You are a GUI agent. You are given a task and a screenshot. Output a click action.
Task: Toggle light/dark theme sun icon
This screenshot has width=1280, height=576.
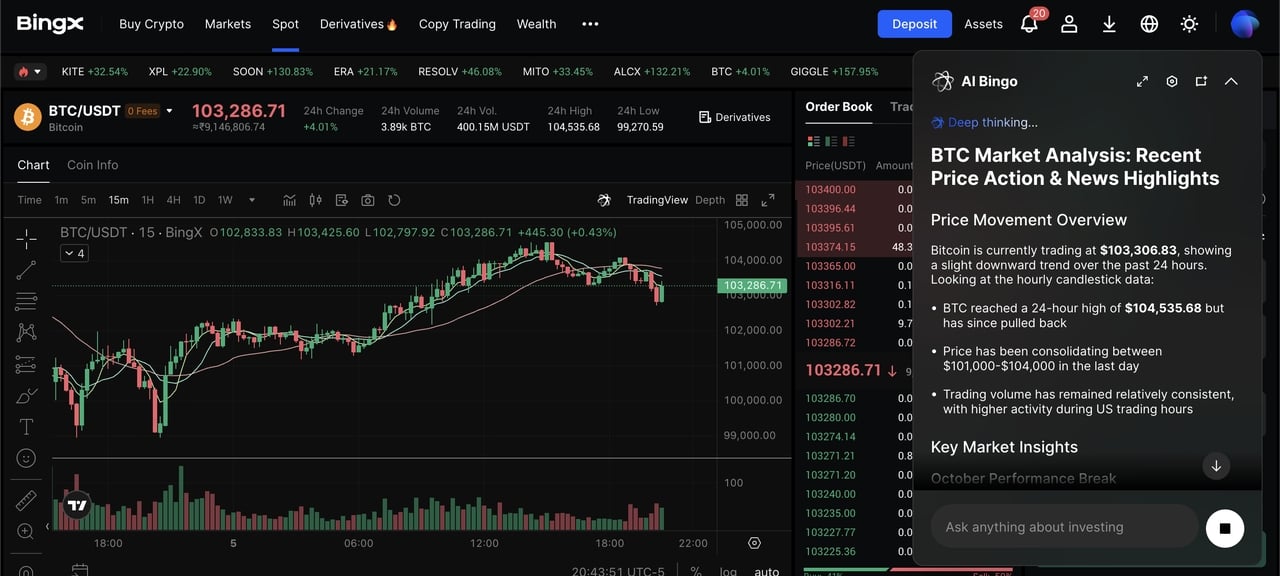pos(1189,24)
